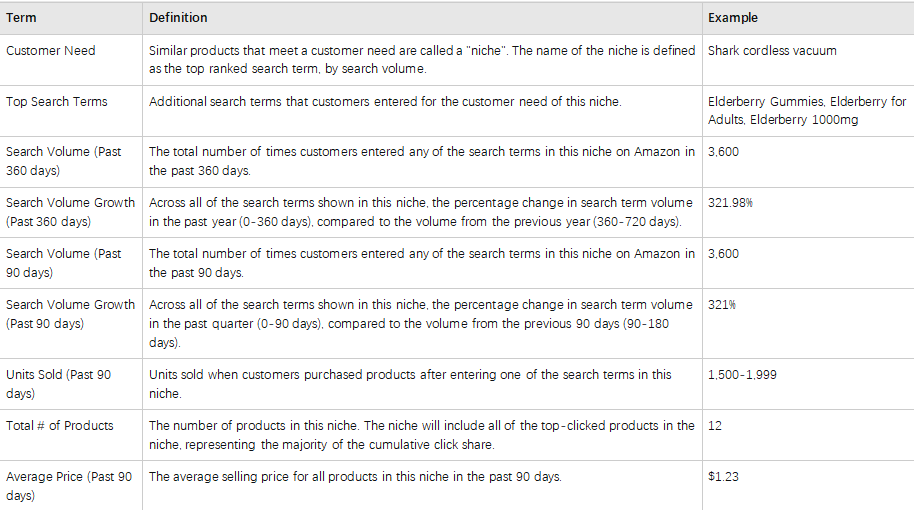Select the Customer Need term cell
The image size is (914, 510).
51,51
